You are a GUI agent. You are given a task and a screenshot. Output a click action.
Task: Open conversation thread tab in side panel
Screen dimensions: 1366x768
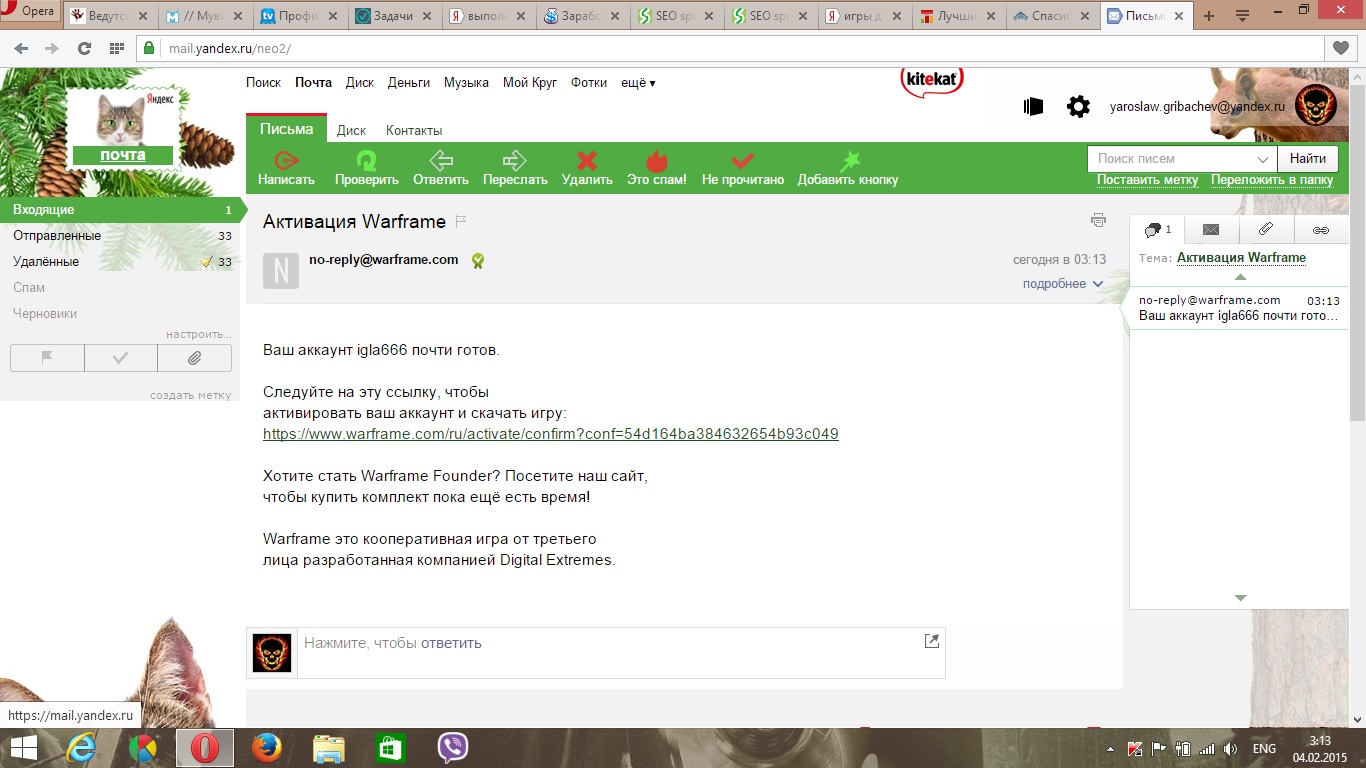point(1157,230)
